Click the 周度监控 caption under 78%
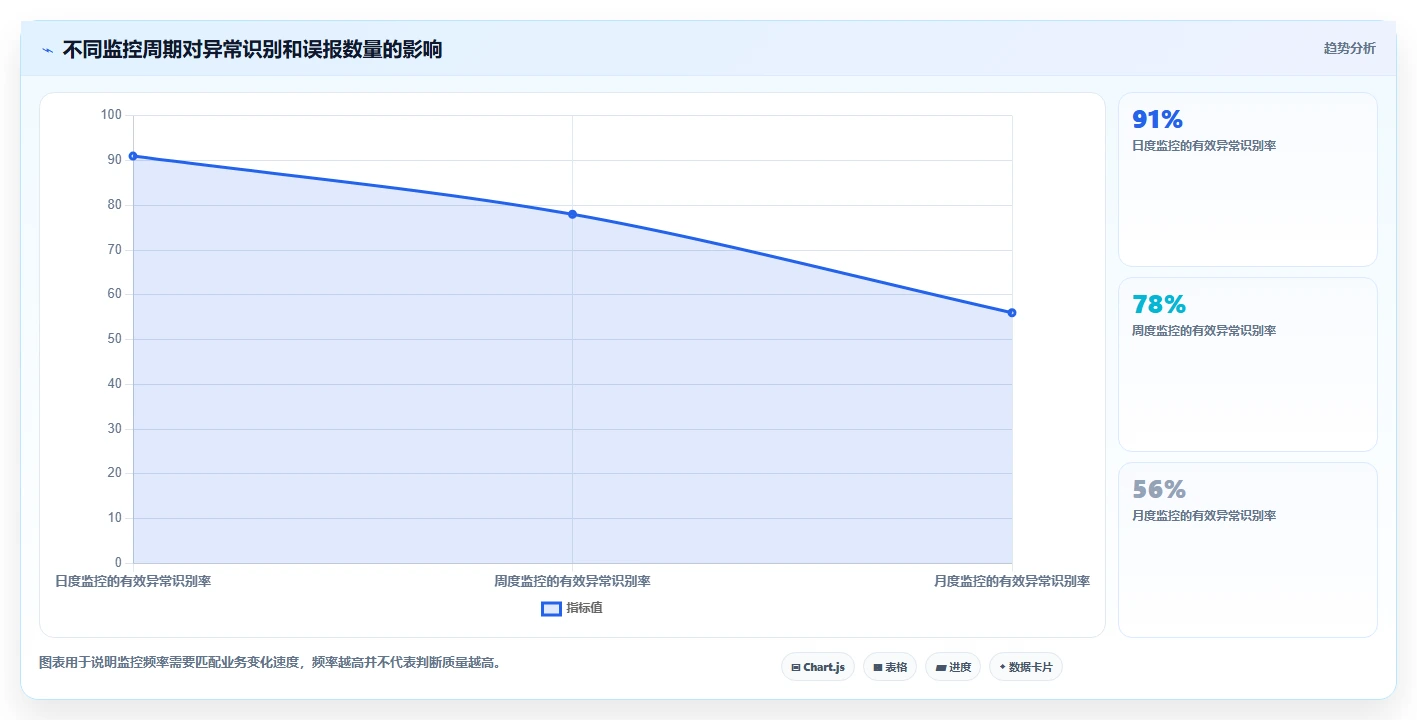The width and height of the screenshot is (1417, 720). [1204, 331]
